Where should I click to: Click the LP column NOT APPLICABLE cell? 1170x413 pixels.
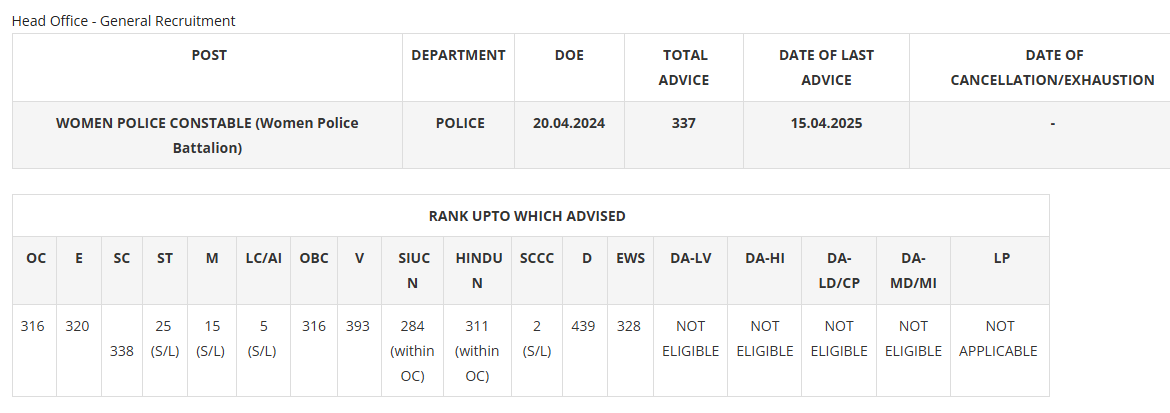pyautogui.click(x=998, y=338)
